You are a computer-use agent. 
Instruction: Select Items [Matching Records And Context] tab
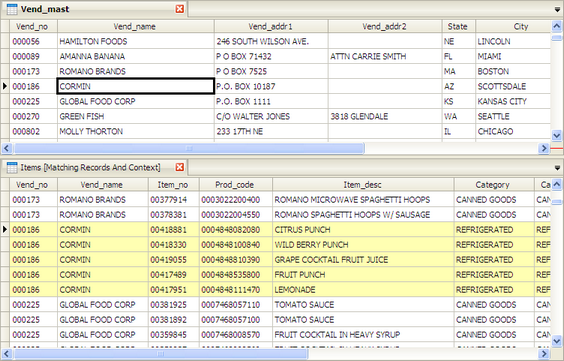tap(95, 167)
